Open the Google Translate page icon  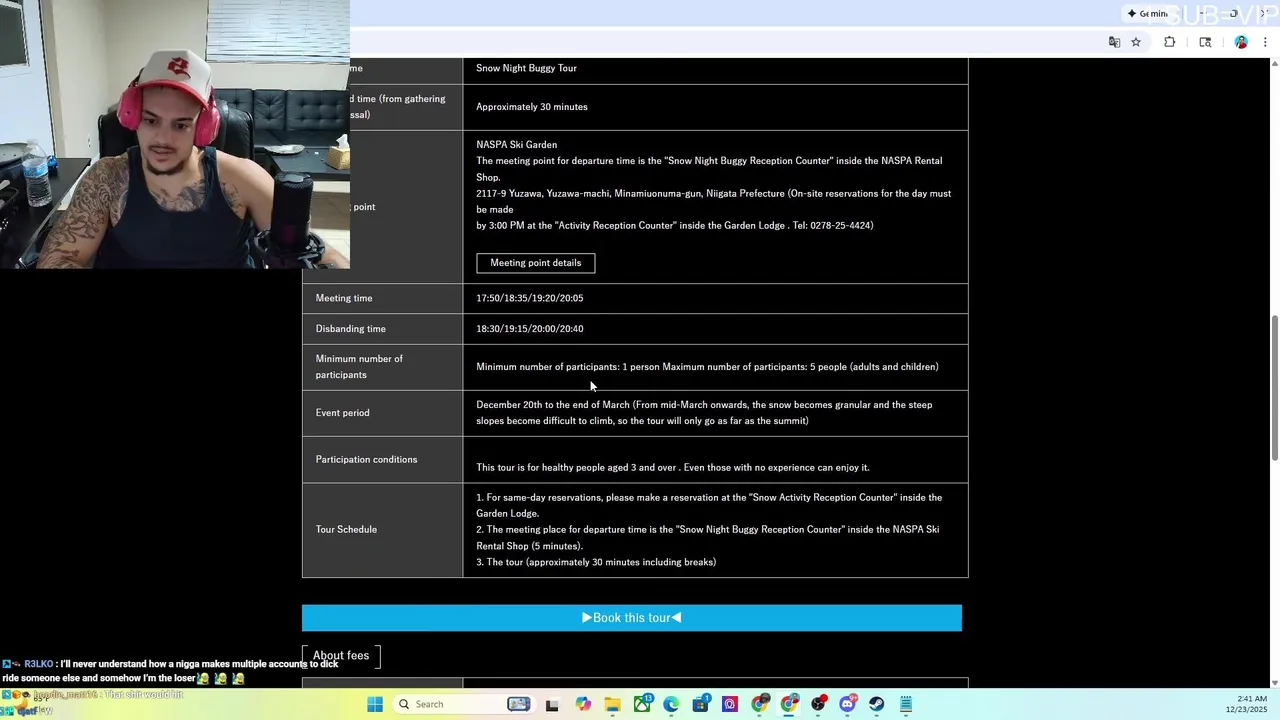pos(1114,42)
